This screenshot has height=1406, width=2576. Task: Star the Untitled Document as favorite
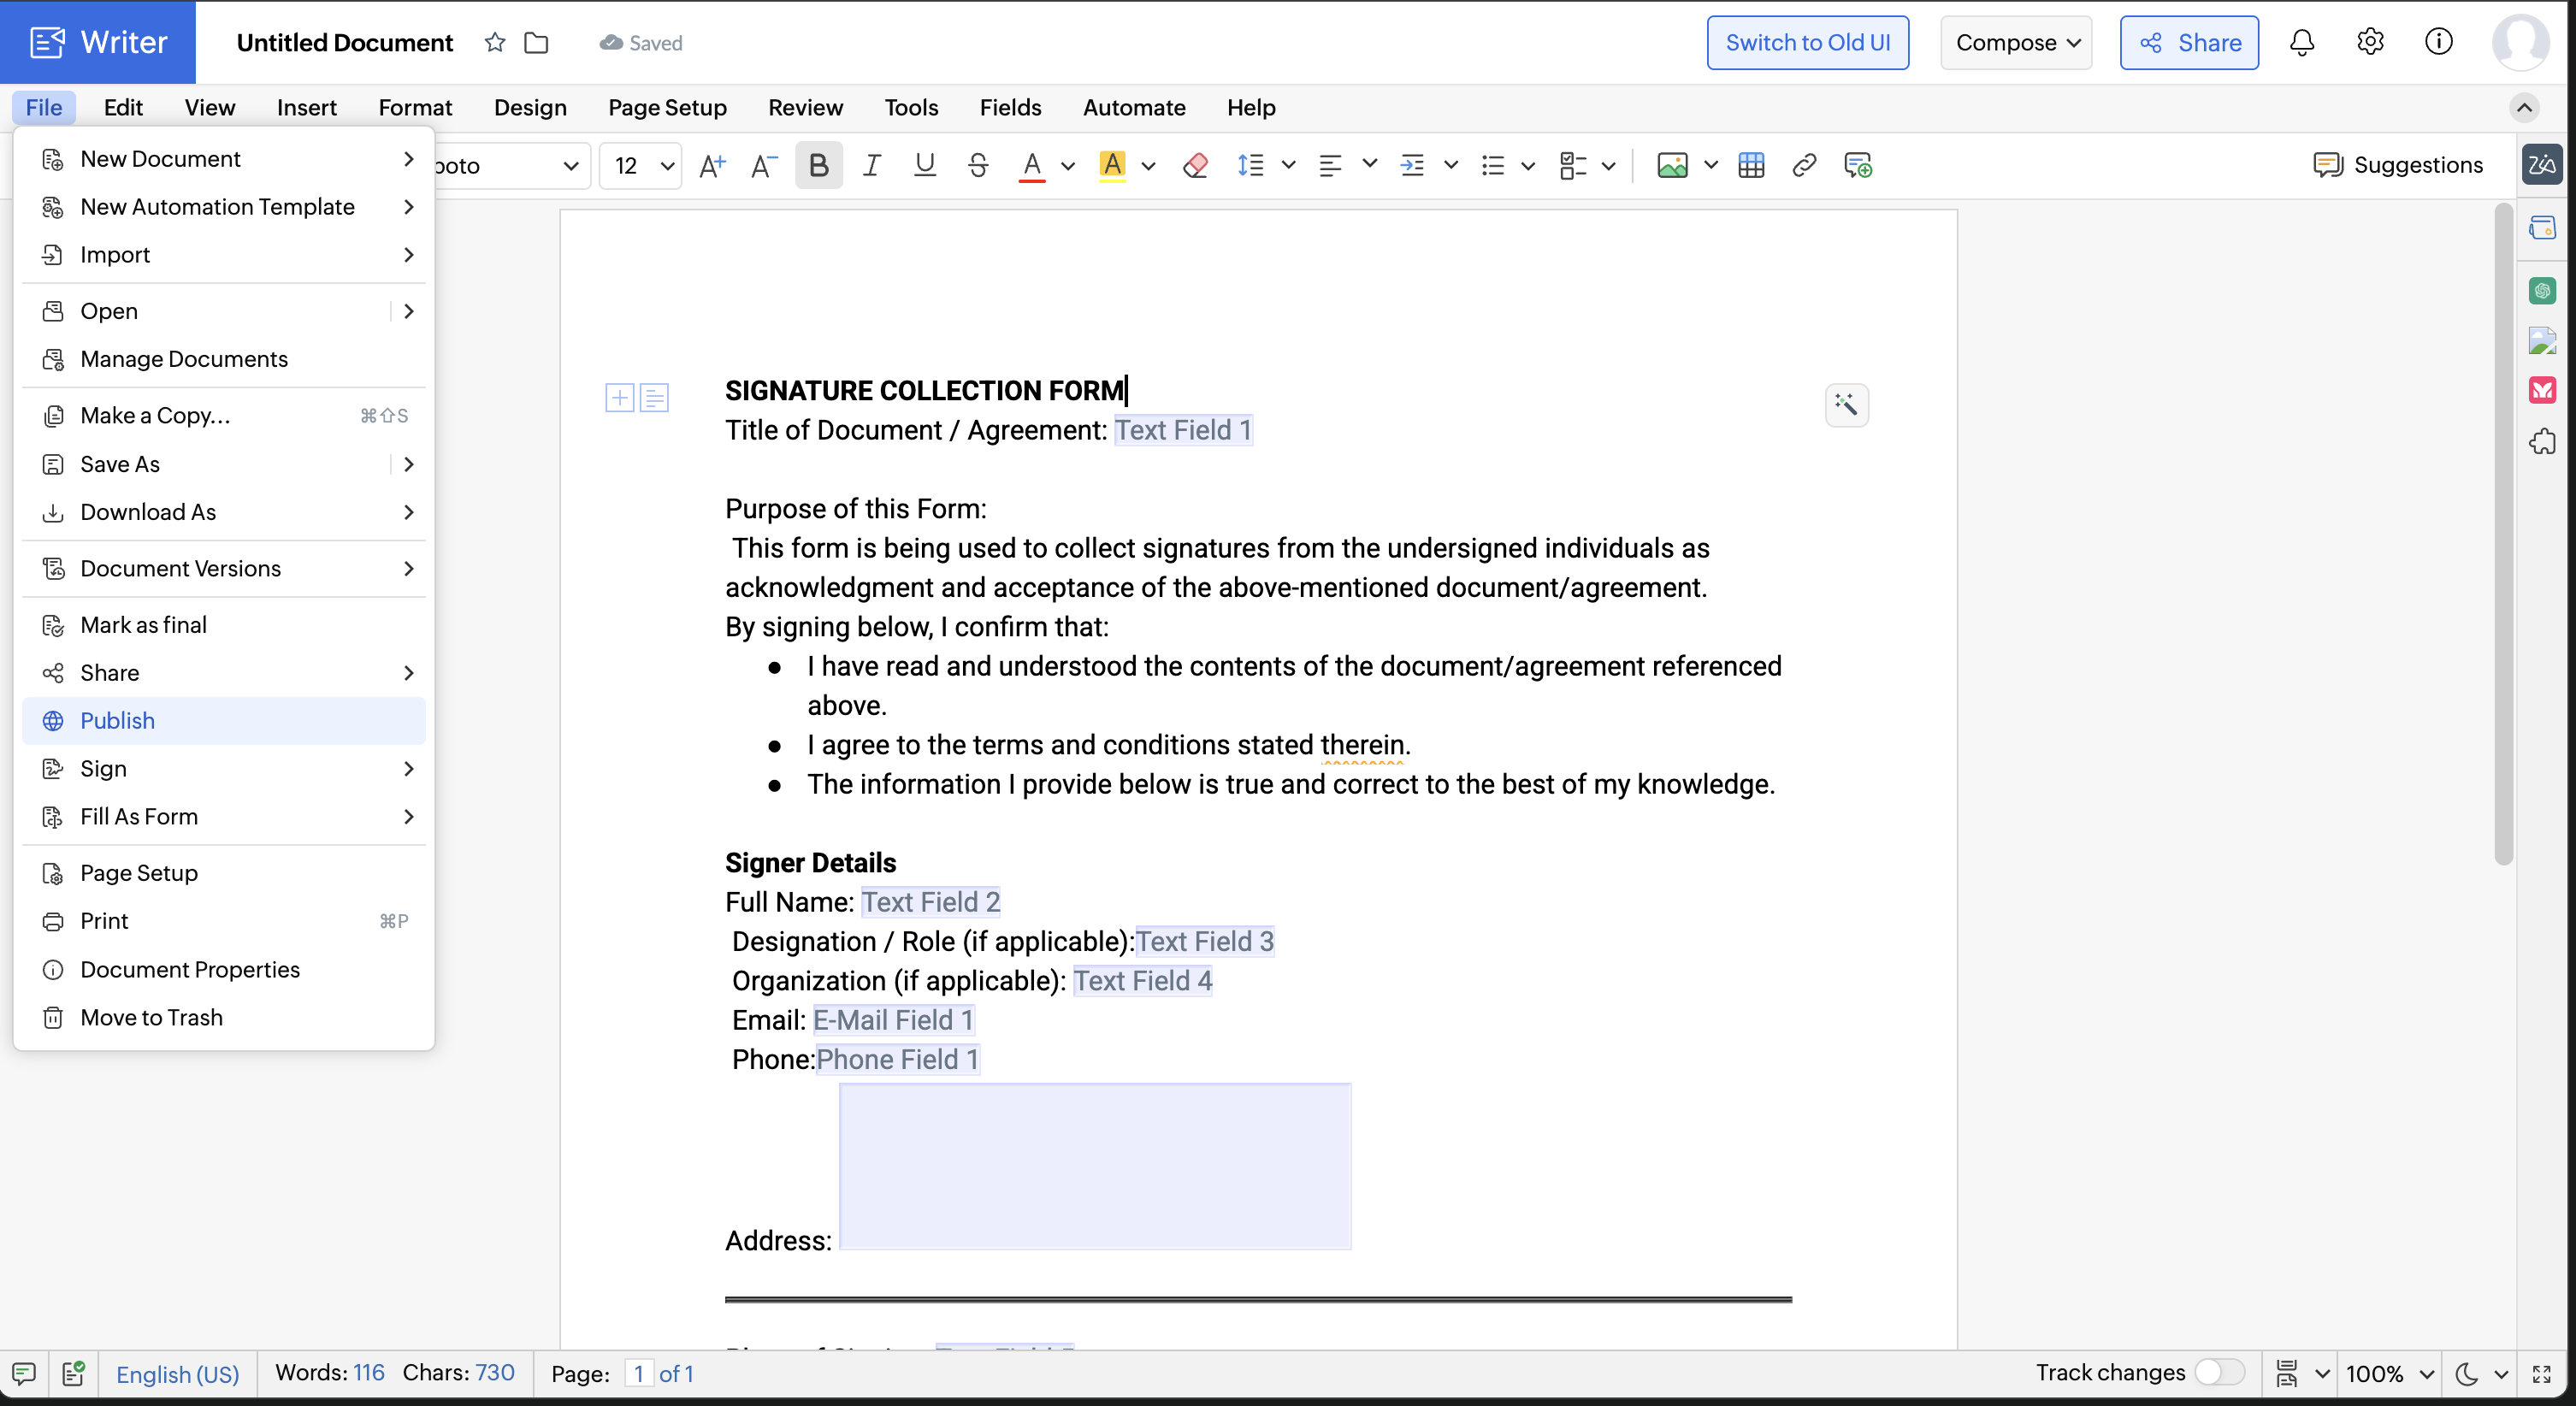(494, 42)
